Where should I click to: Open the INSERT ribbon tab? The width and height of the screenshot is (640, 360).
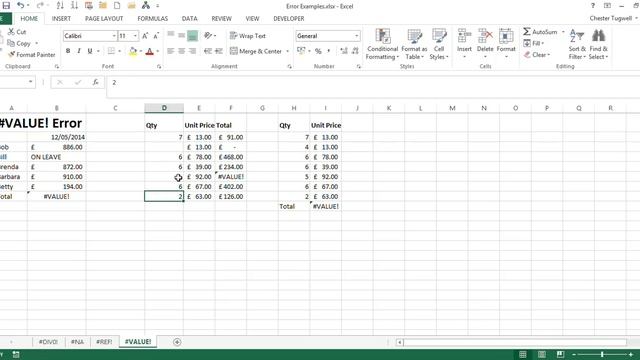[x=61, y=18]
